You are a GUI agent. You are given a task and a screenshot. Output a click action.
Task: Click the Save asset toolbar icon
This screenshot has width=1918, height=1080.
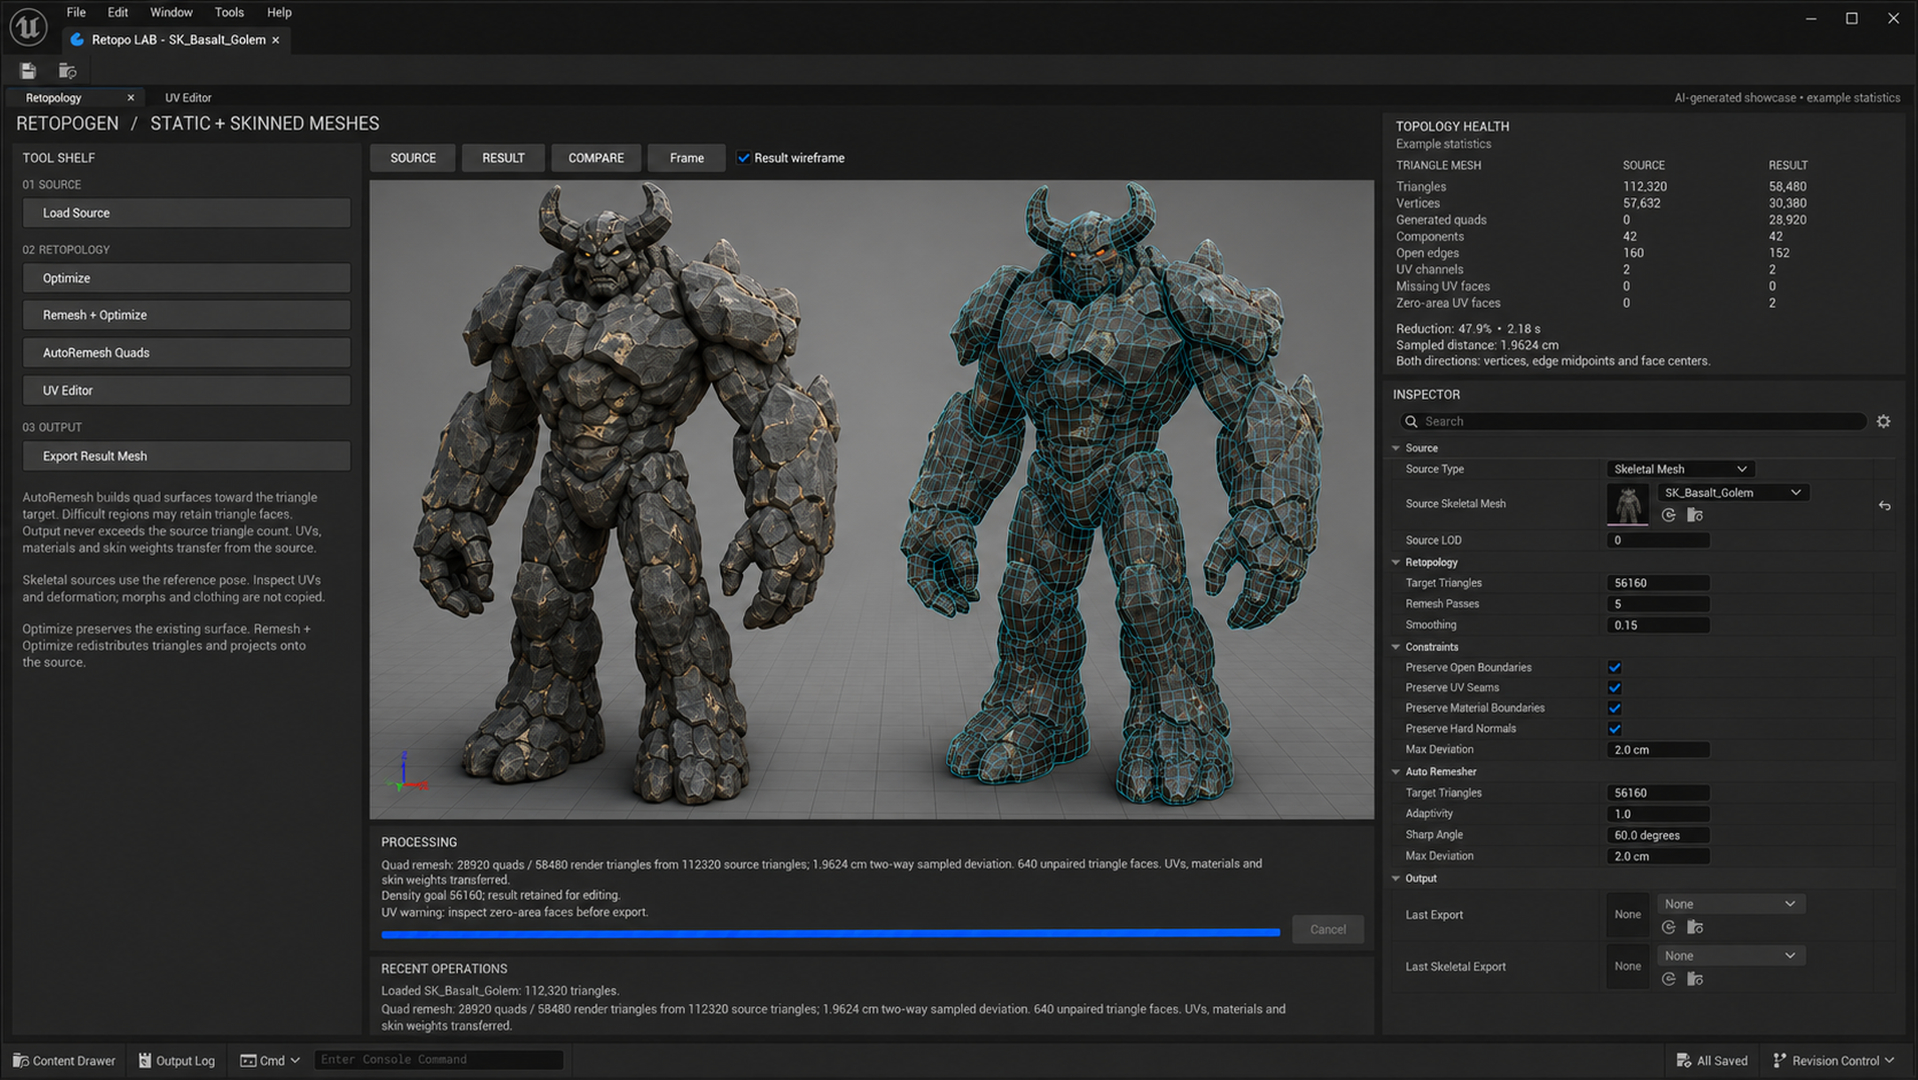tap(28, 71)
